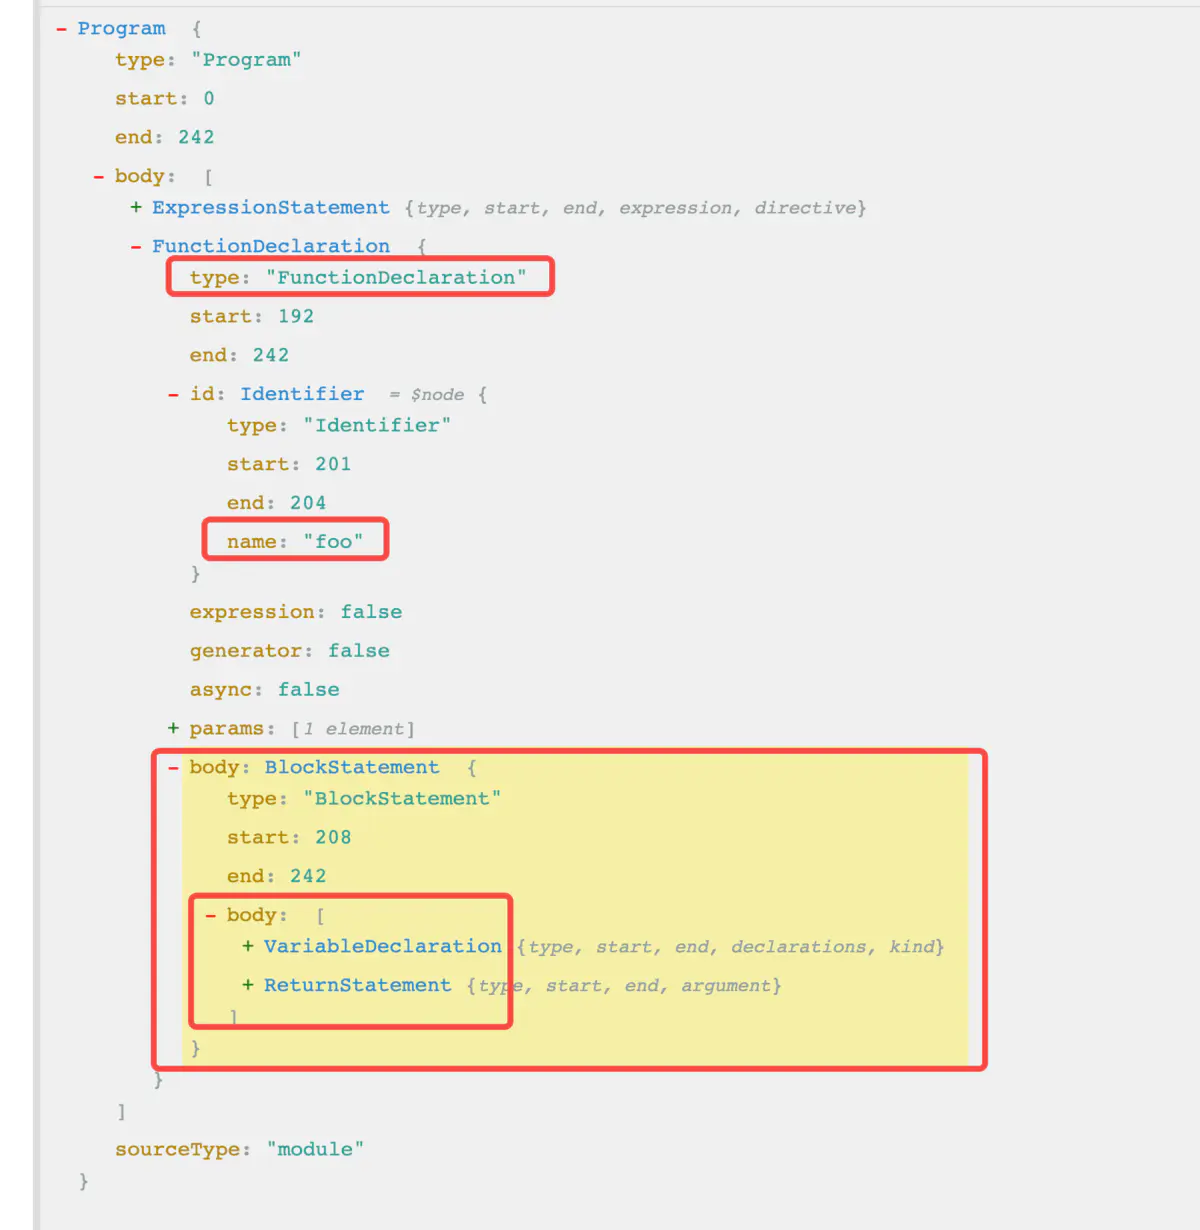Expand the VariableDeclaration node

point(248,947)
